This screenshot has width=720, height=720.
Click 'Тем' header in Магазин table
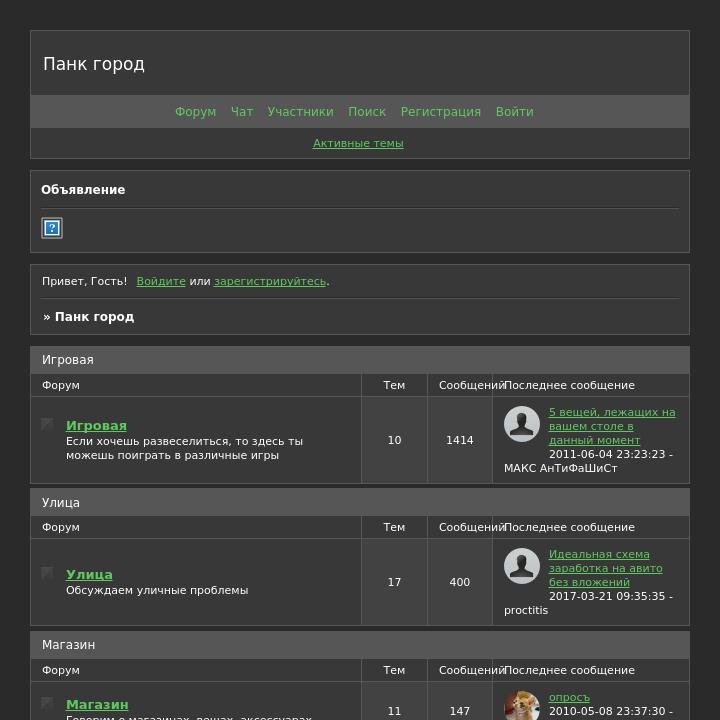point(394,670)
